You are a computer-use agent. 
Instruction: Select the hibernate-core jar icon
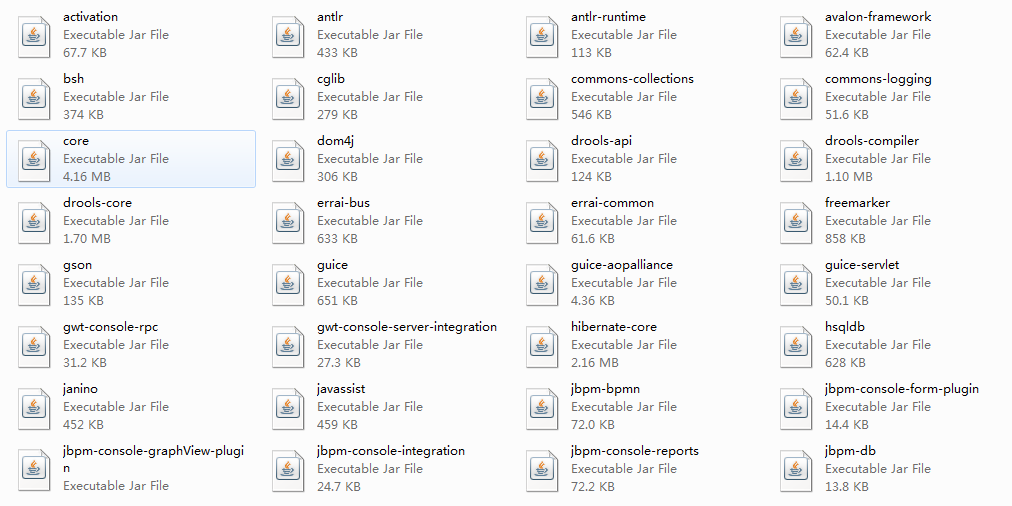(542, 346)
